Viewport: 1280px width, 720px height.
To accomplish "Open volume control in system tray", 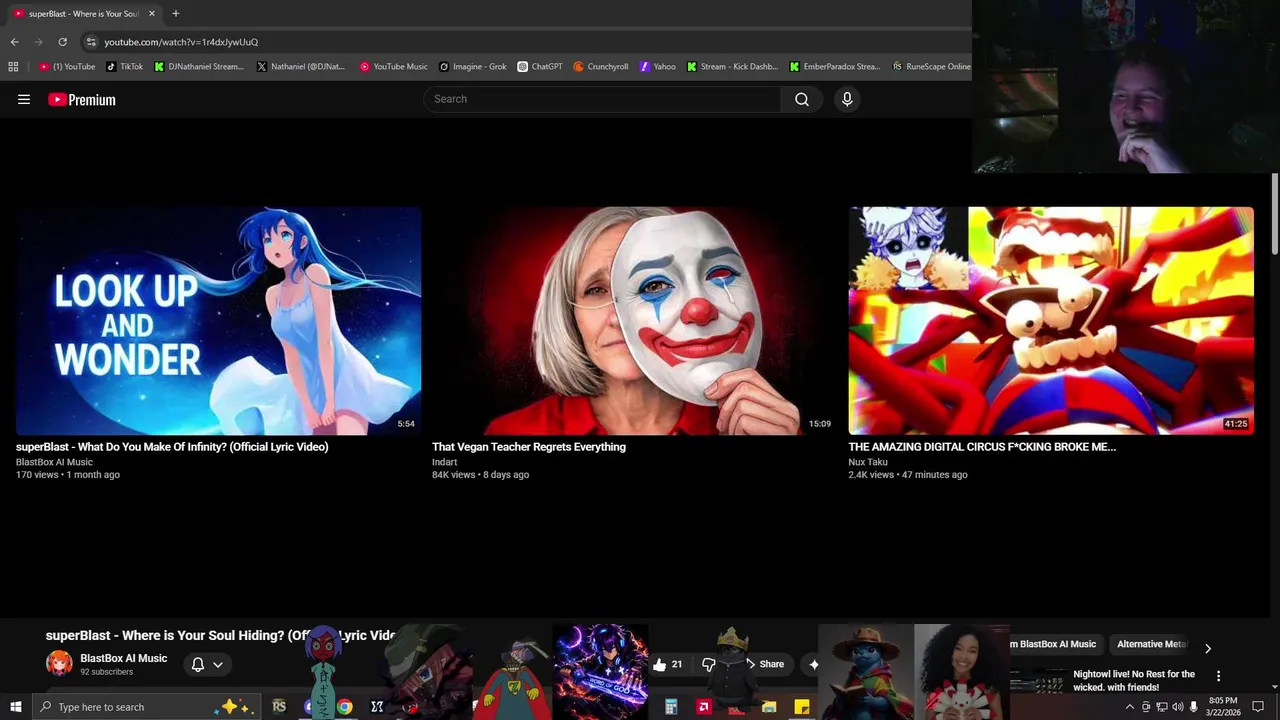I will (x=1177, y=707).
